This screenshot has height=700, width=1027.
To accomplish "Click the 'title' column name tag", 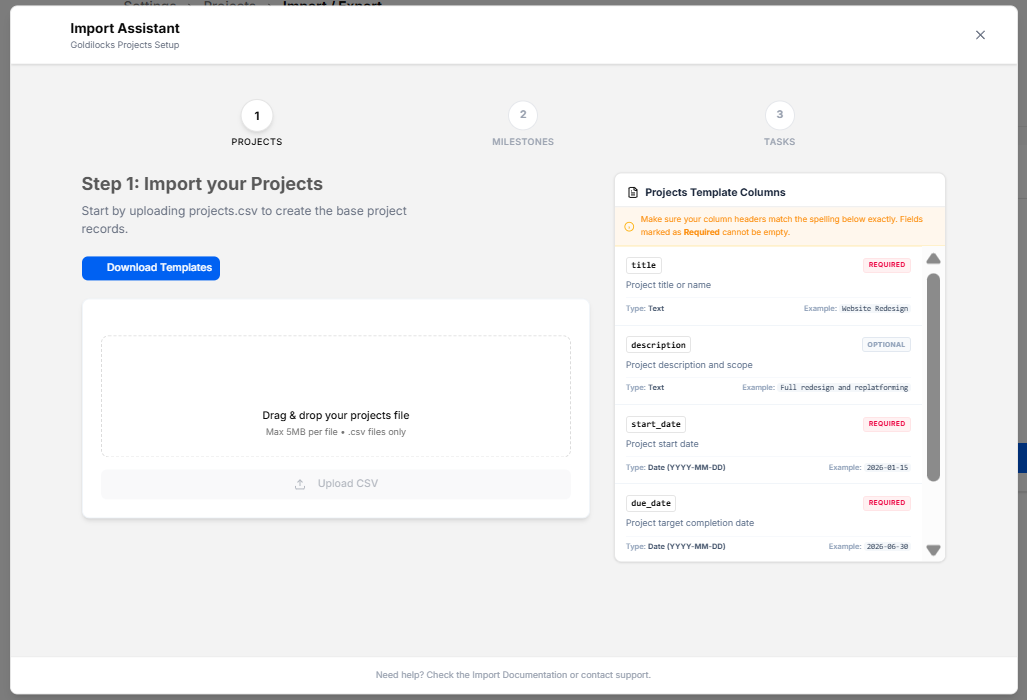I will 643,265.
